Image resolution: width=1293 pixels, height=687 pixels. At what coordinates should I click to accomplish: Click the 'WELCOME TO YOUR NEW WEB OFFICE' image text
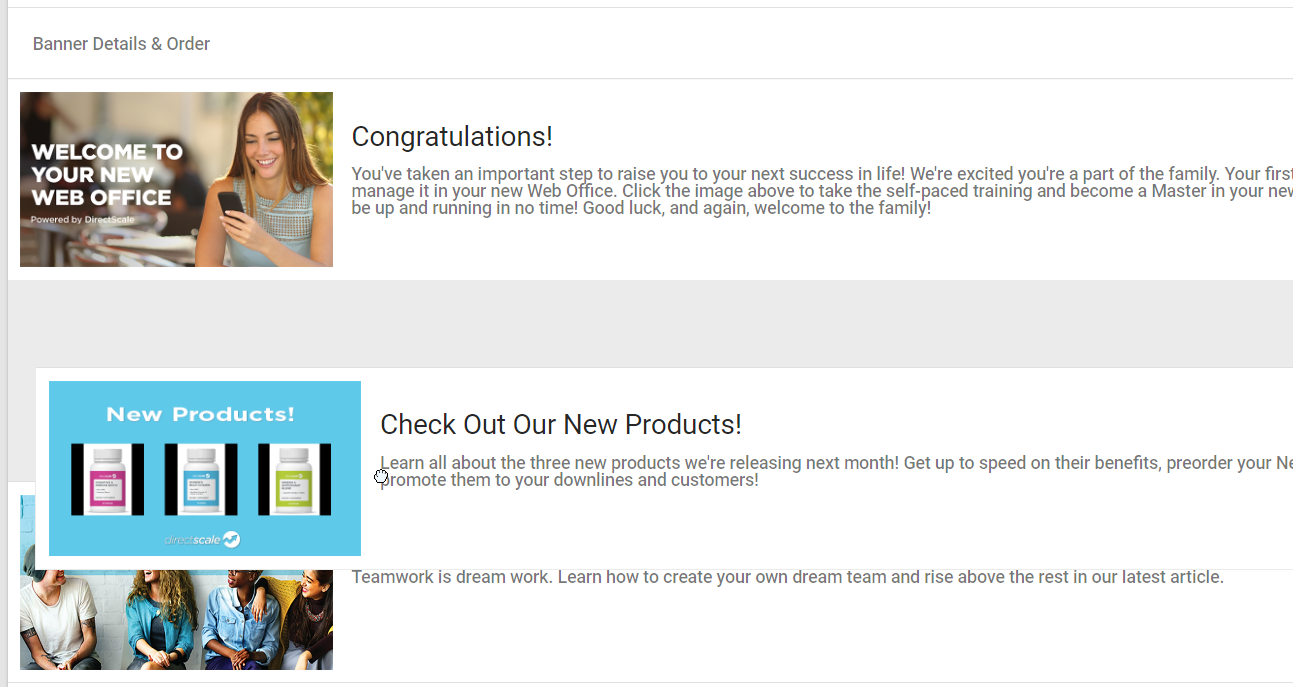coord(106,175)
